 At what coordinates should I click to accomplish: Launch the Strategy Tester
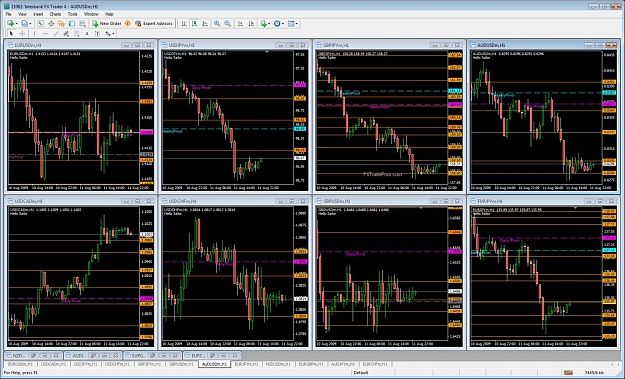(x=83, y=24)
